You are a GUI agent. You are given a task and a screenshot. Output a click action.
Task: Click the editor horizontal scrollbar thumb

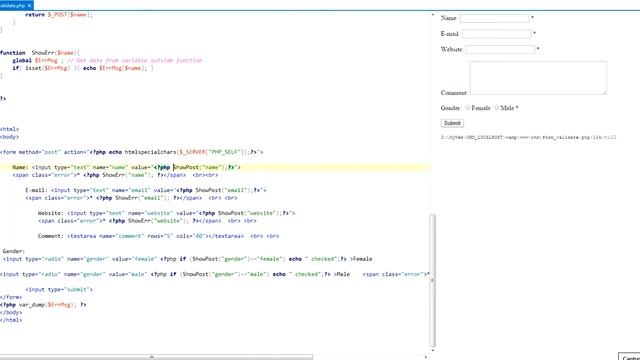156,357
